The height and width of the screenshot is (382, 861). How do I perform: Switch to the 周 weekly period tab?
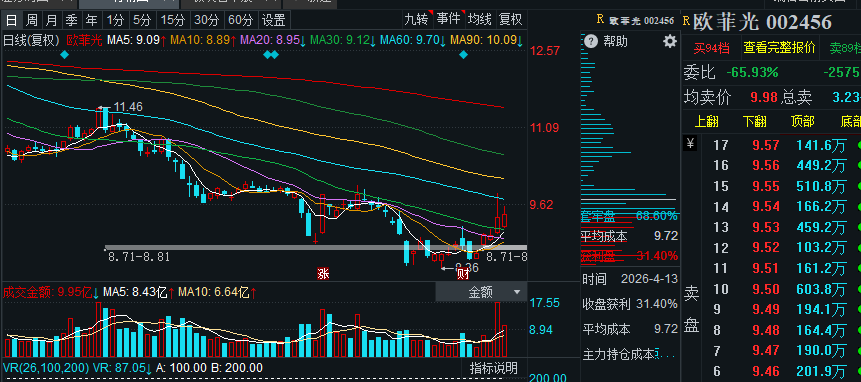click(x=32, y=21)
